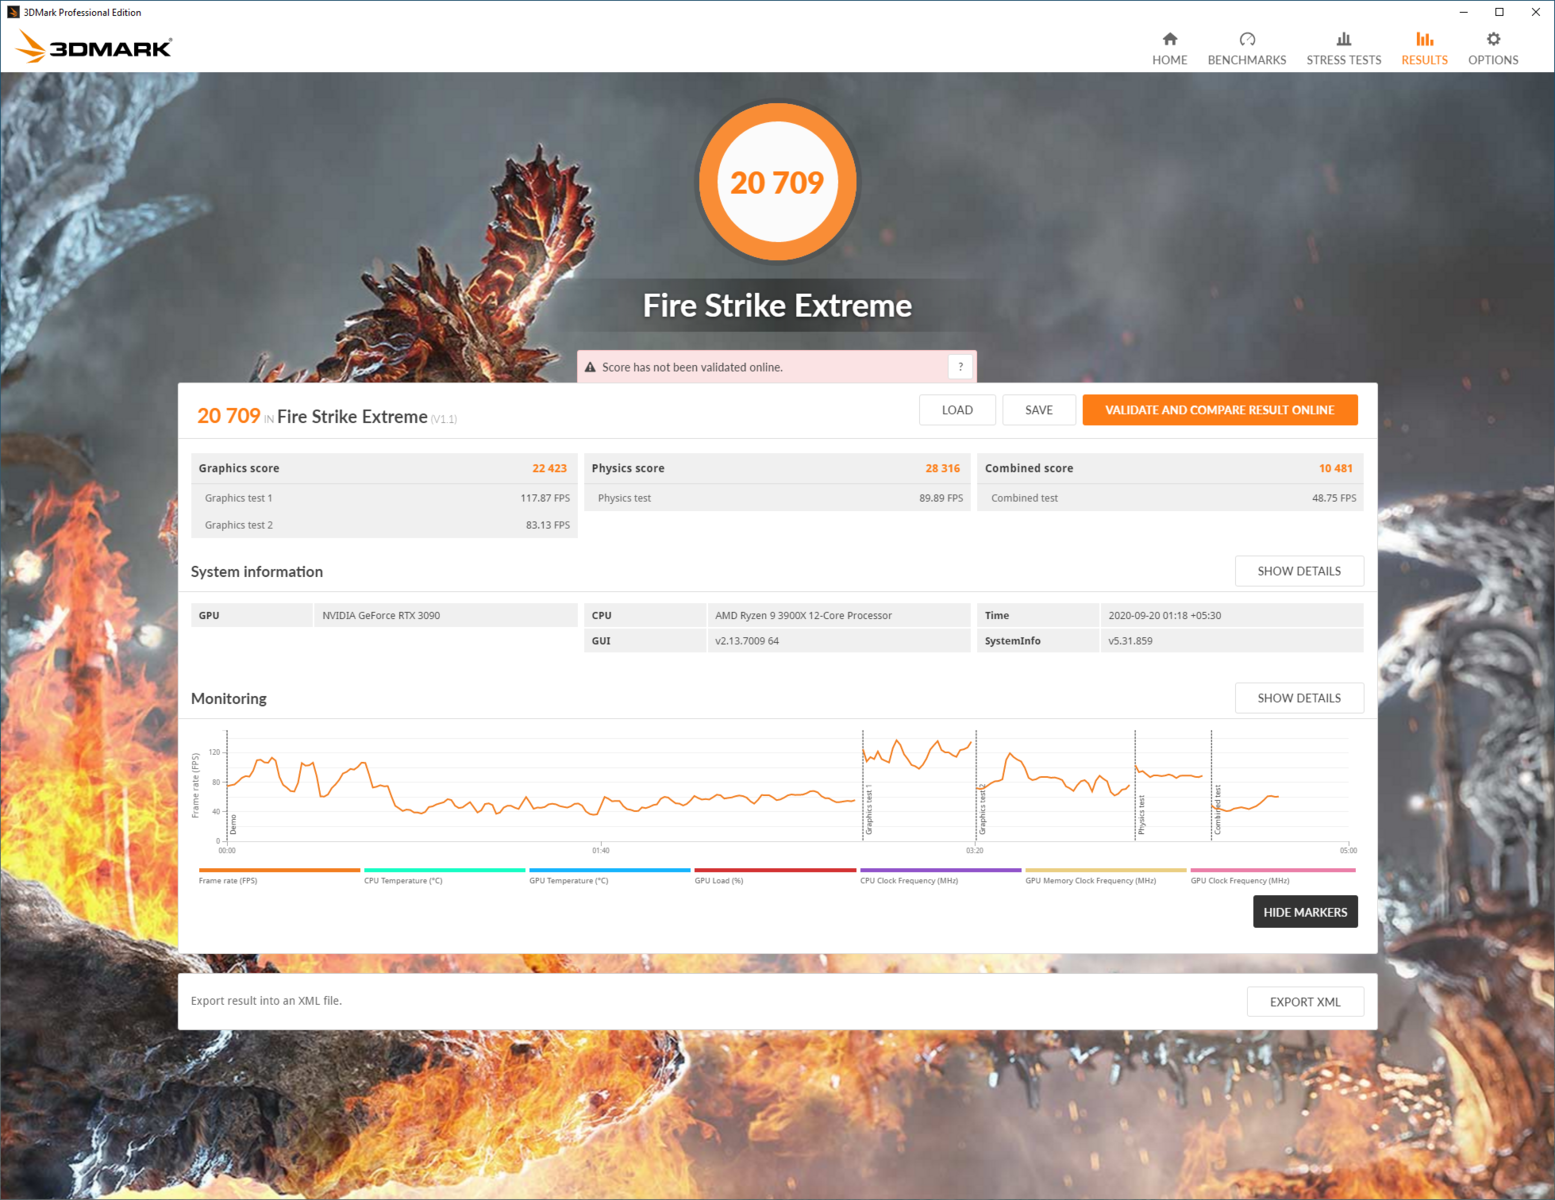This screenshot has width=1555, height=1200.
Task: Click the Combined test chart marker
Action: click(x=1217, y=810)
